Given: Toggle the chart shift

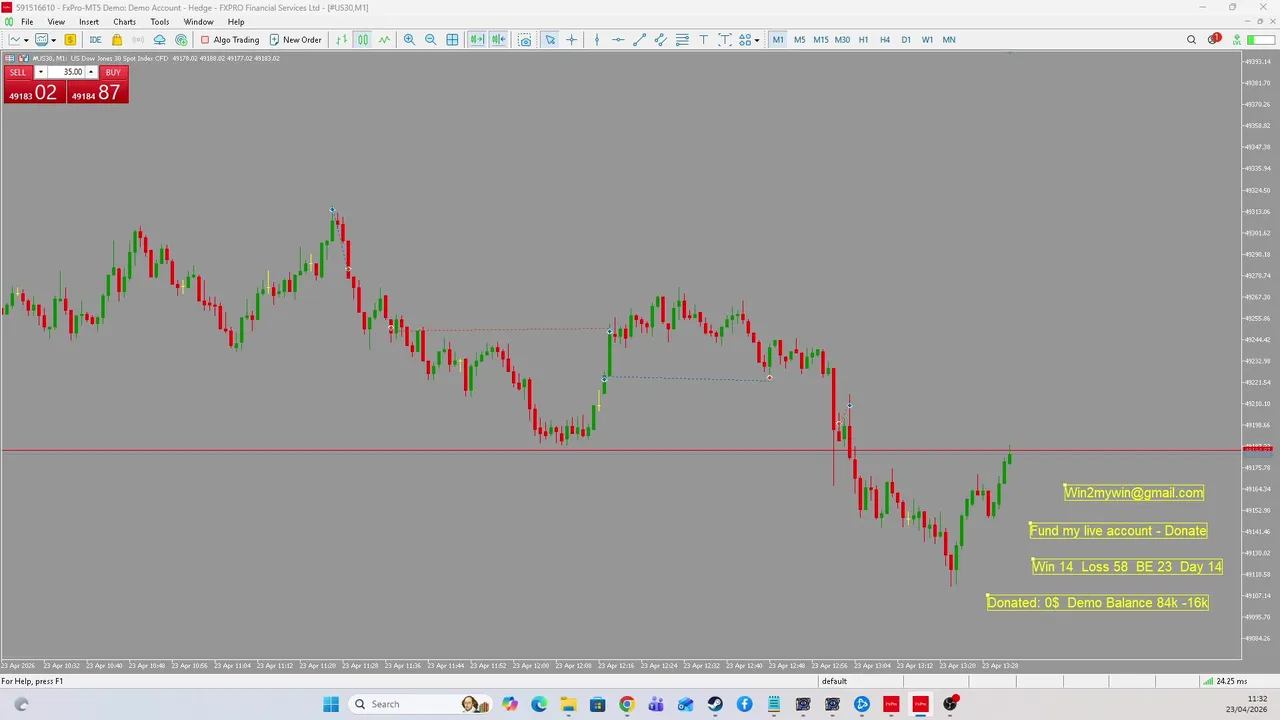Looking at the screenshot, I should 498,40.
